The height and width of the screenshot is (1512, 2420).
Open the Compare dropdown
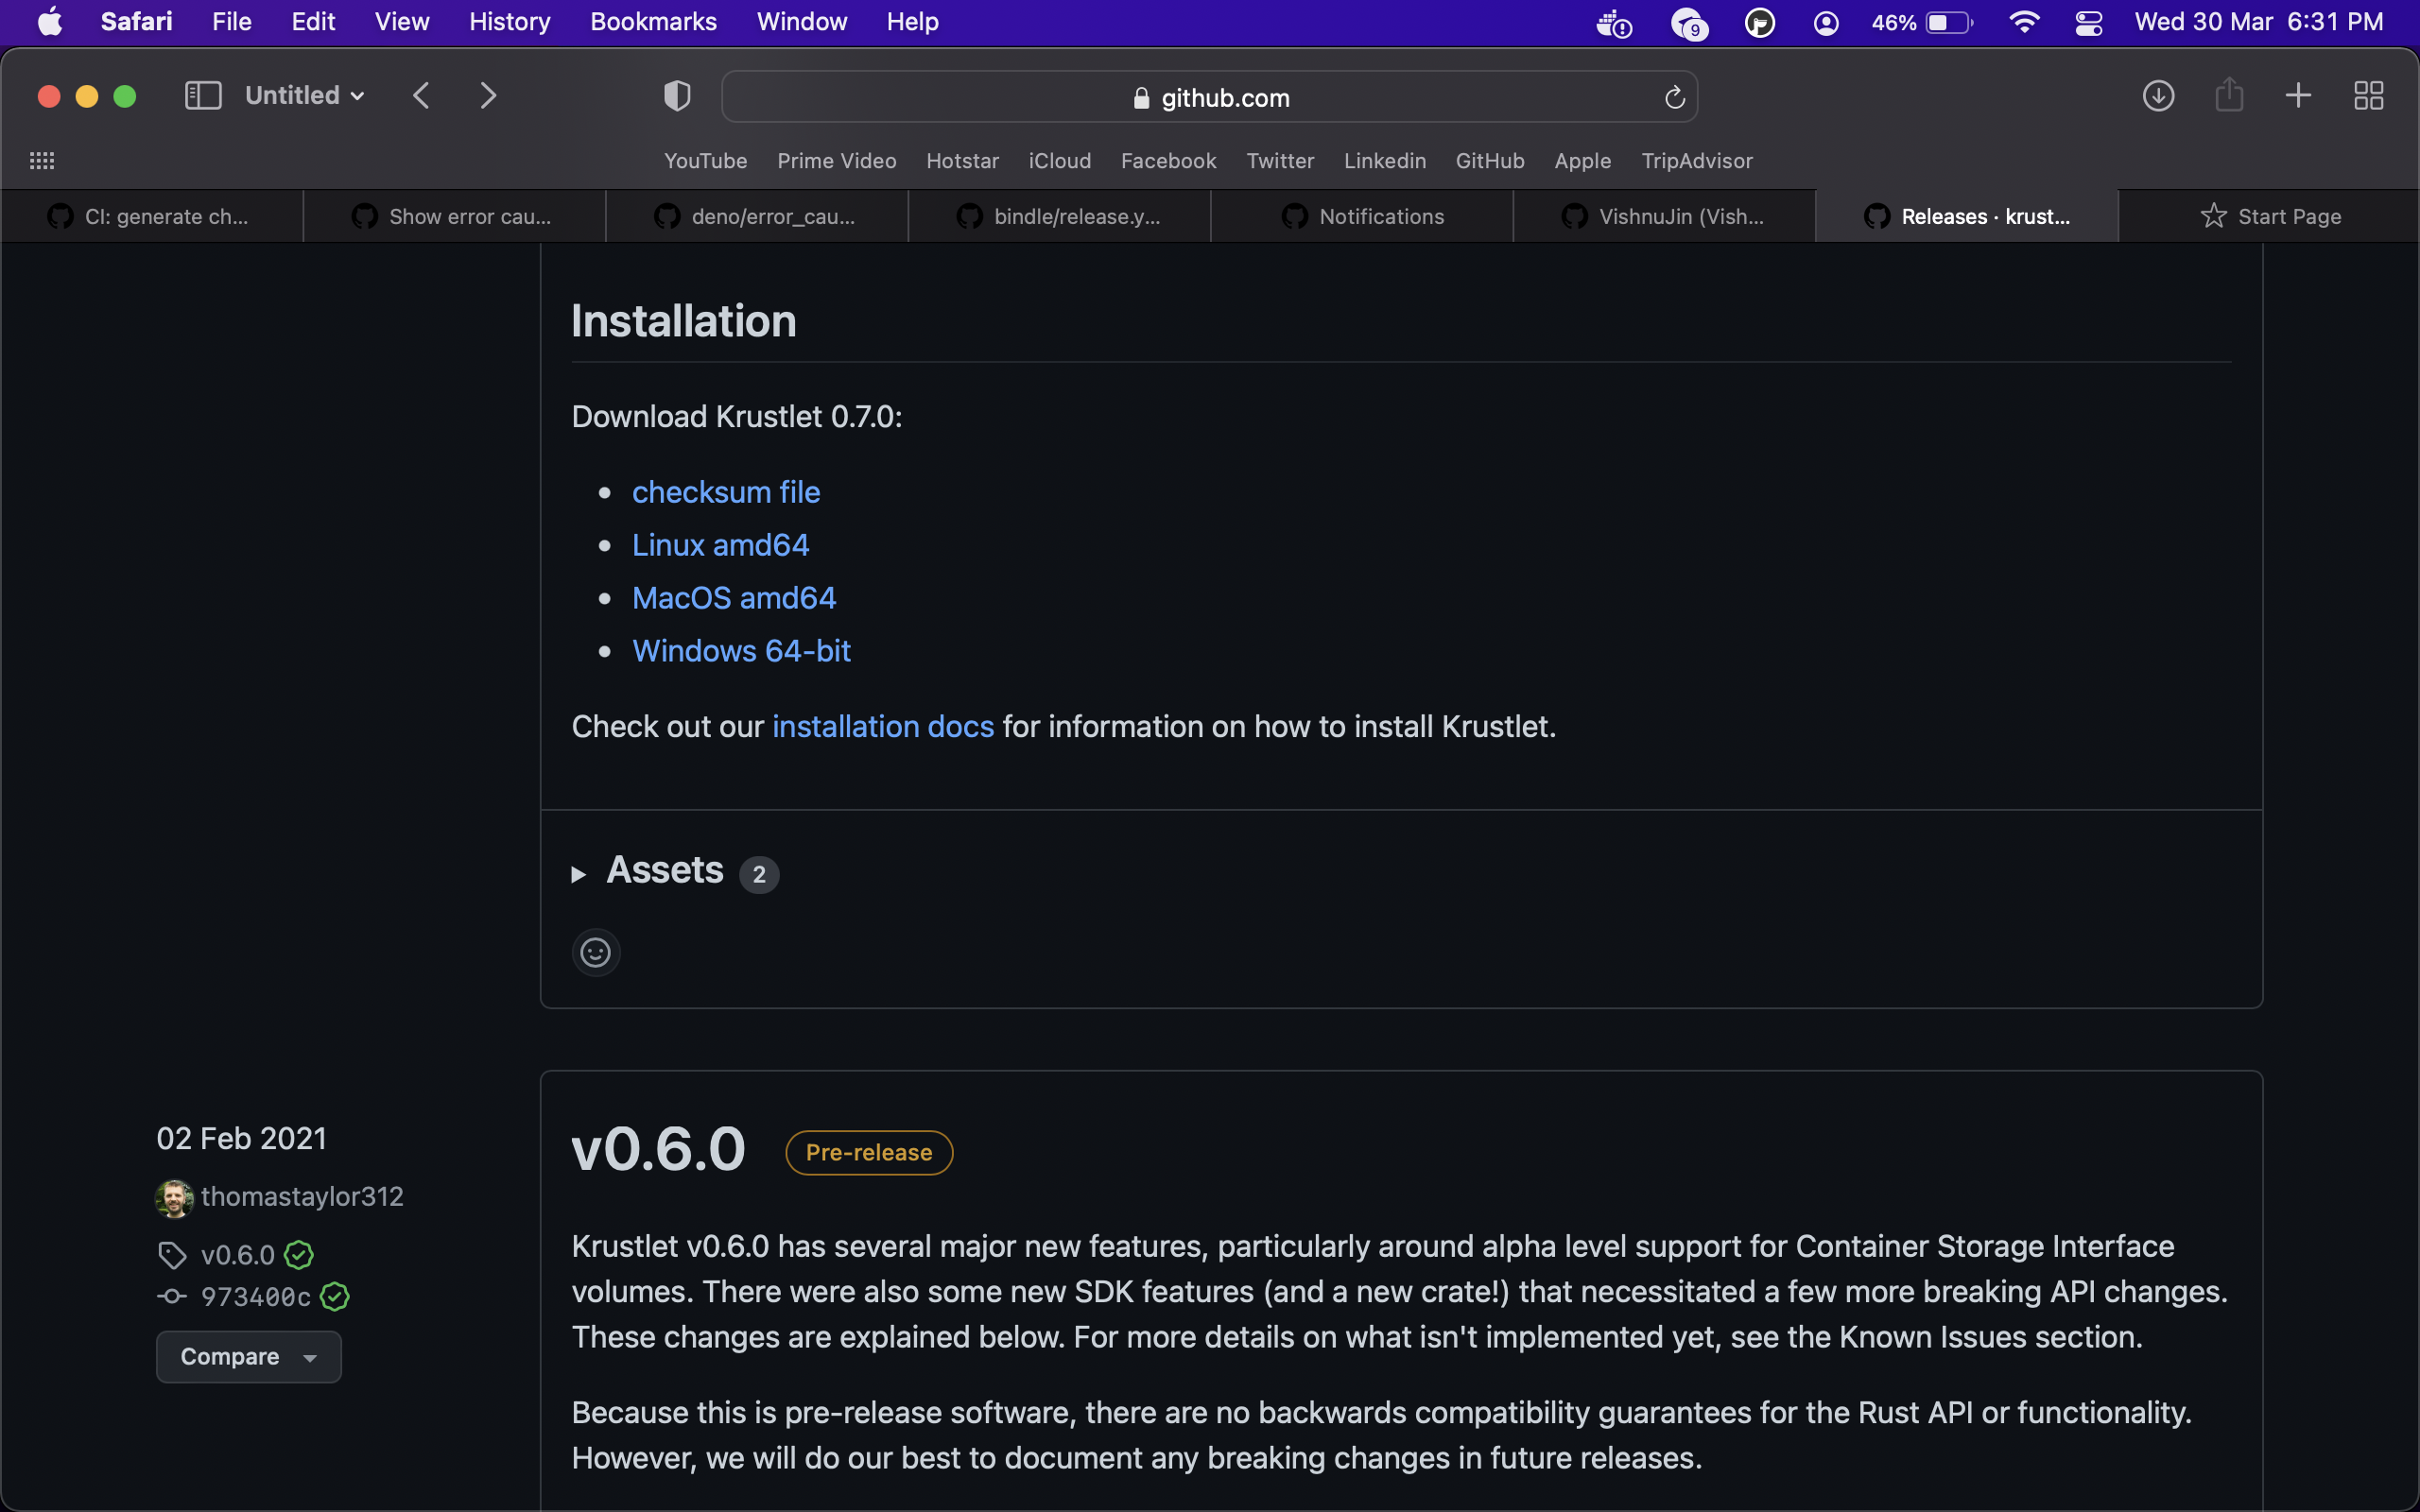(x=248, y=1357)
